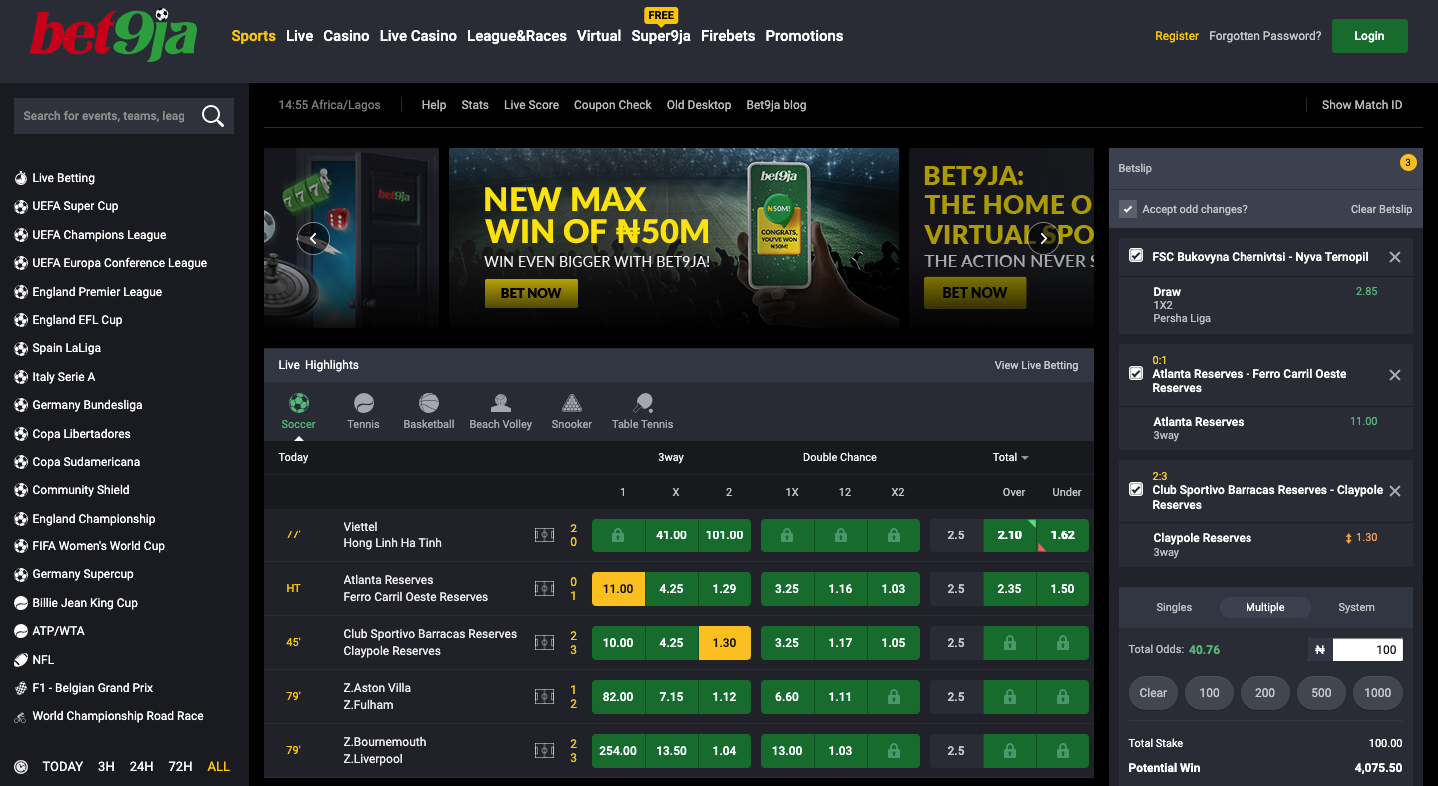The width and height of the screenshot is (1438, 786).
Task: Uncheck Club Sportivo Barracas betslip selection
Action: [1136, 489]
